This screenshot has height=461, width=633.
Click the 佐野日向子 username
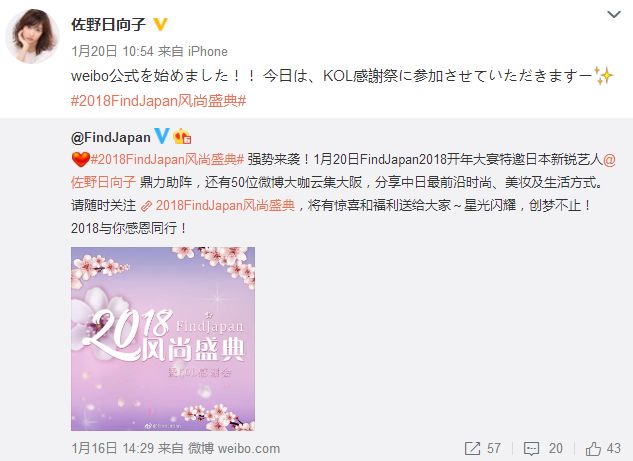pyautogui.click(x=108, y=25)
